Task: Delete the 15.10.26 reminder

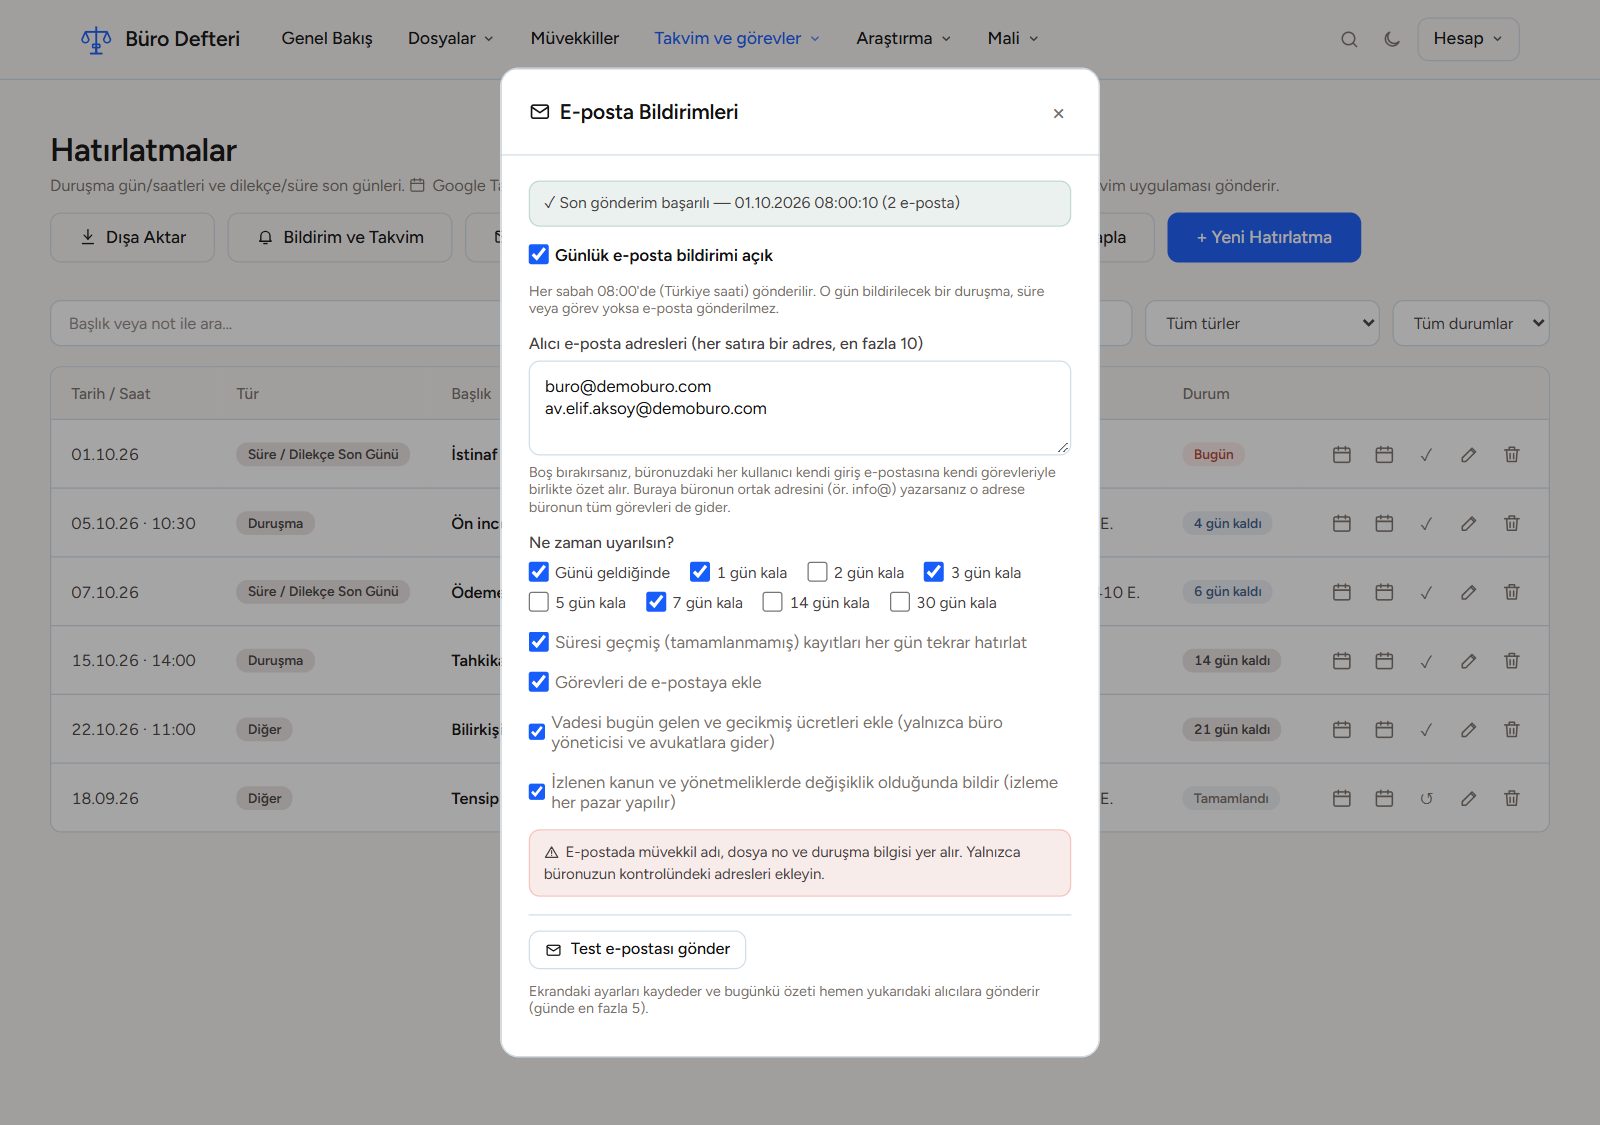Action: click(1512, 661)
